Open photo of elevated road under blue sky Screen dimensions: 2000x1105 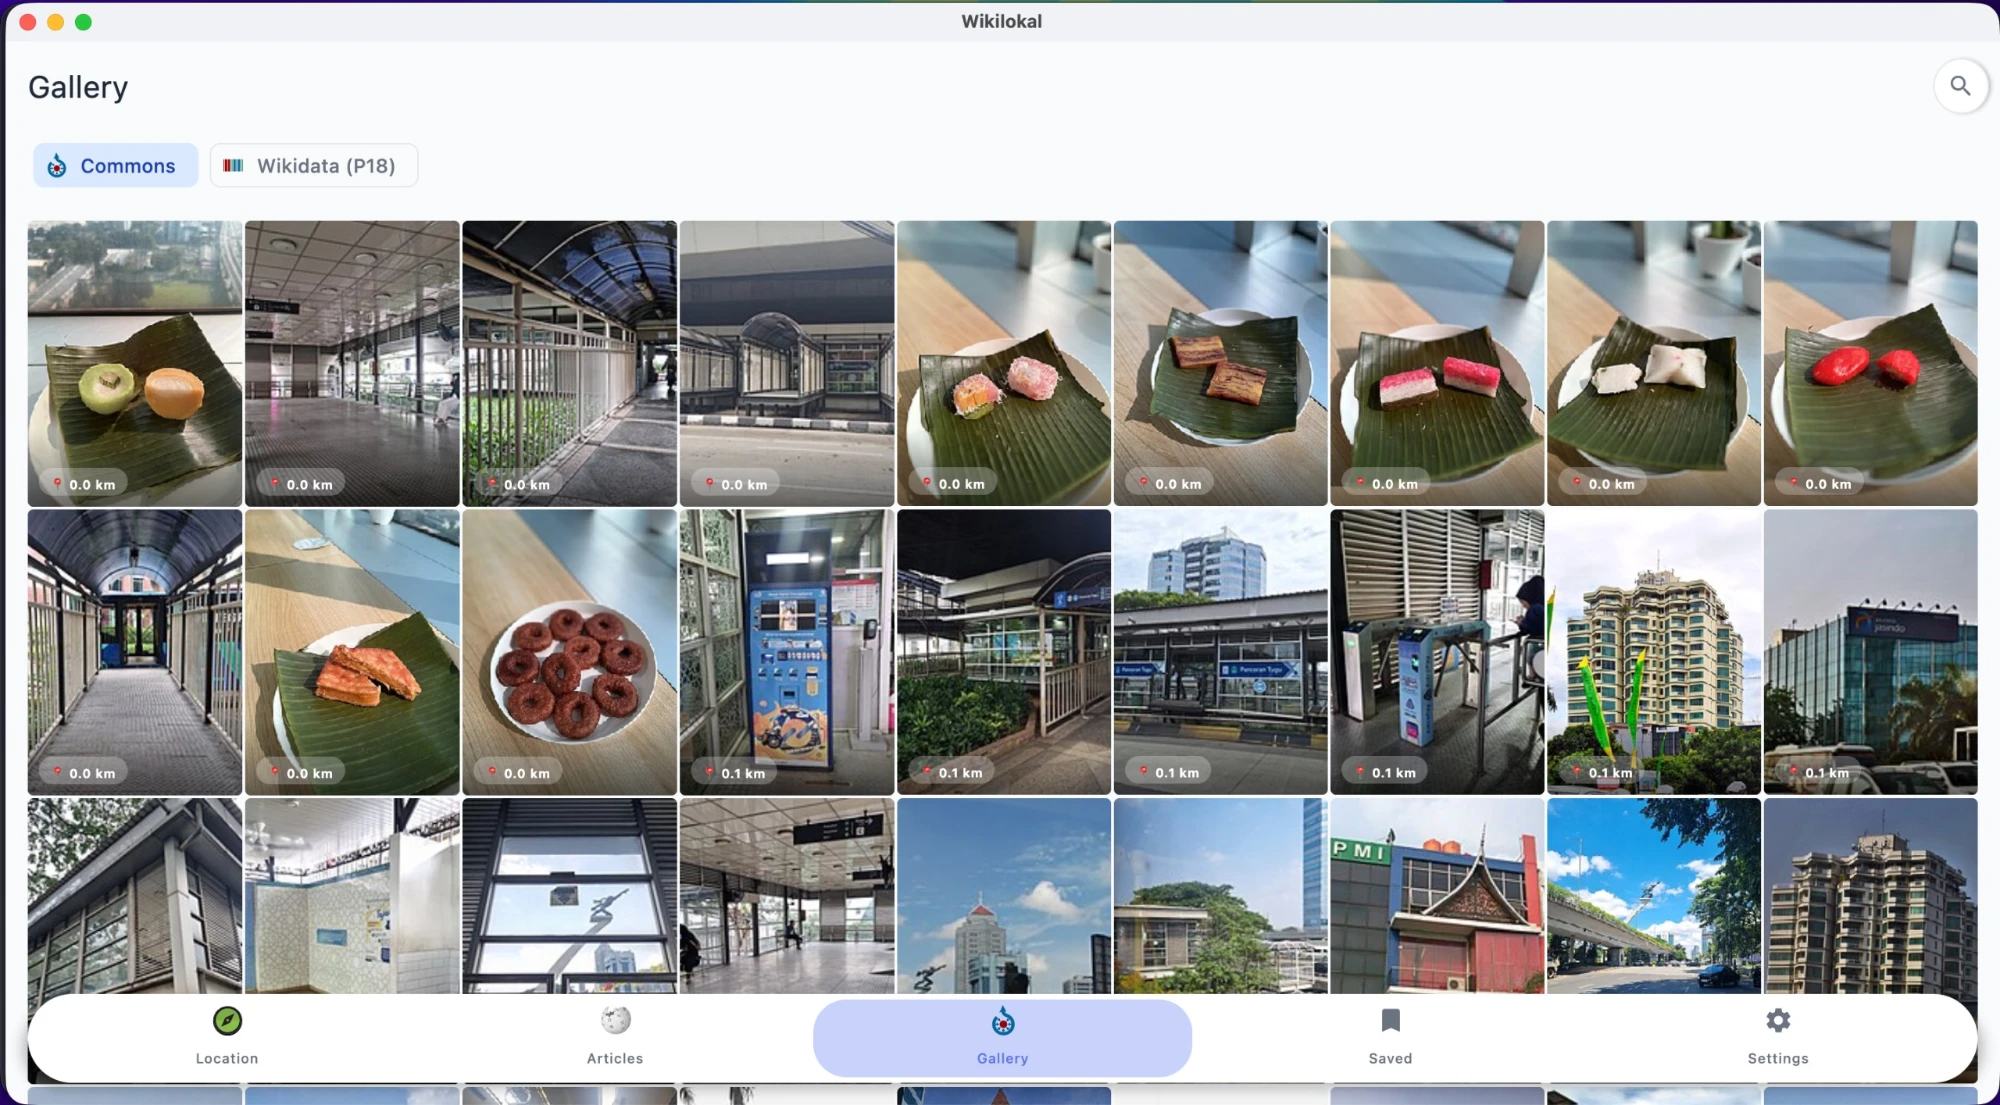point(1654,896)
